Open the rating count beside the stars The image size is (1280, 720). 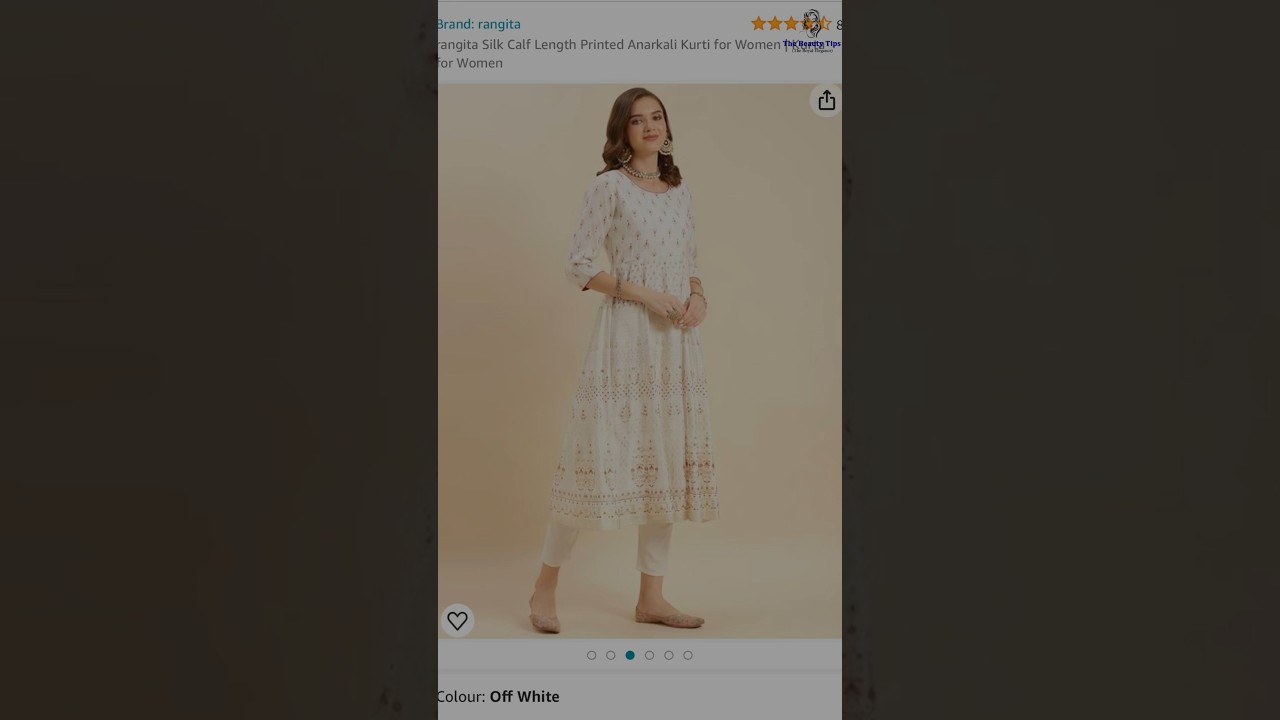pos(839,24)
